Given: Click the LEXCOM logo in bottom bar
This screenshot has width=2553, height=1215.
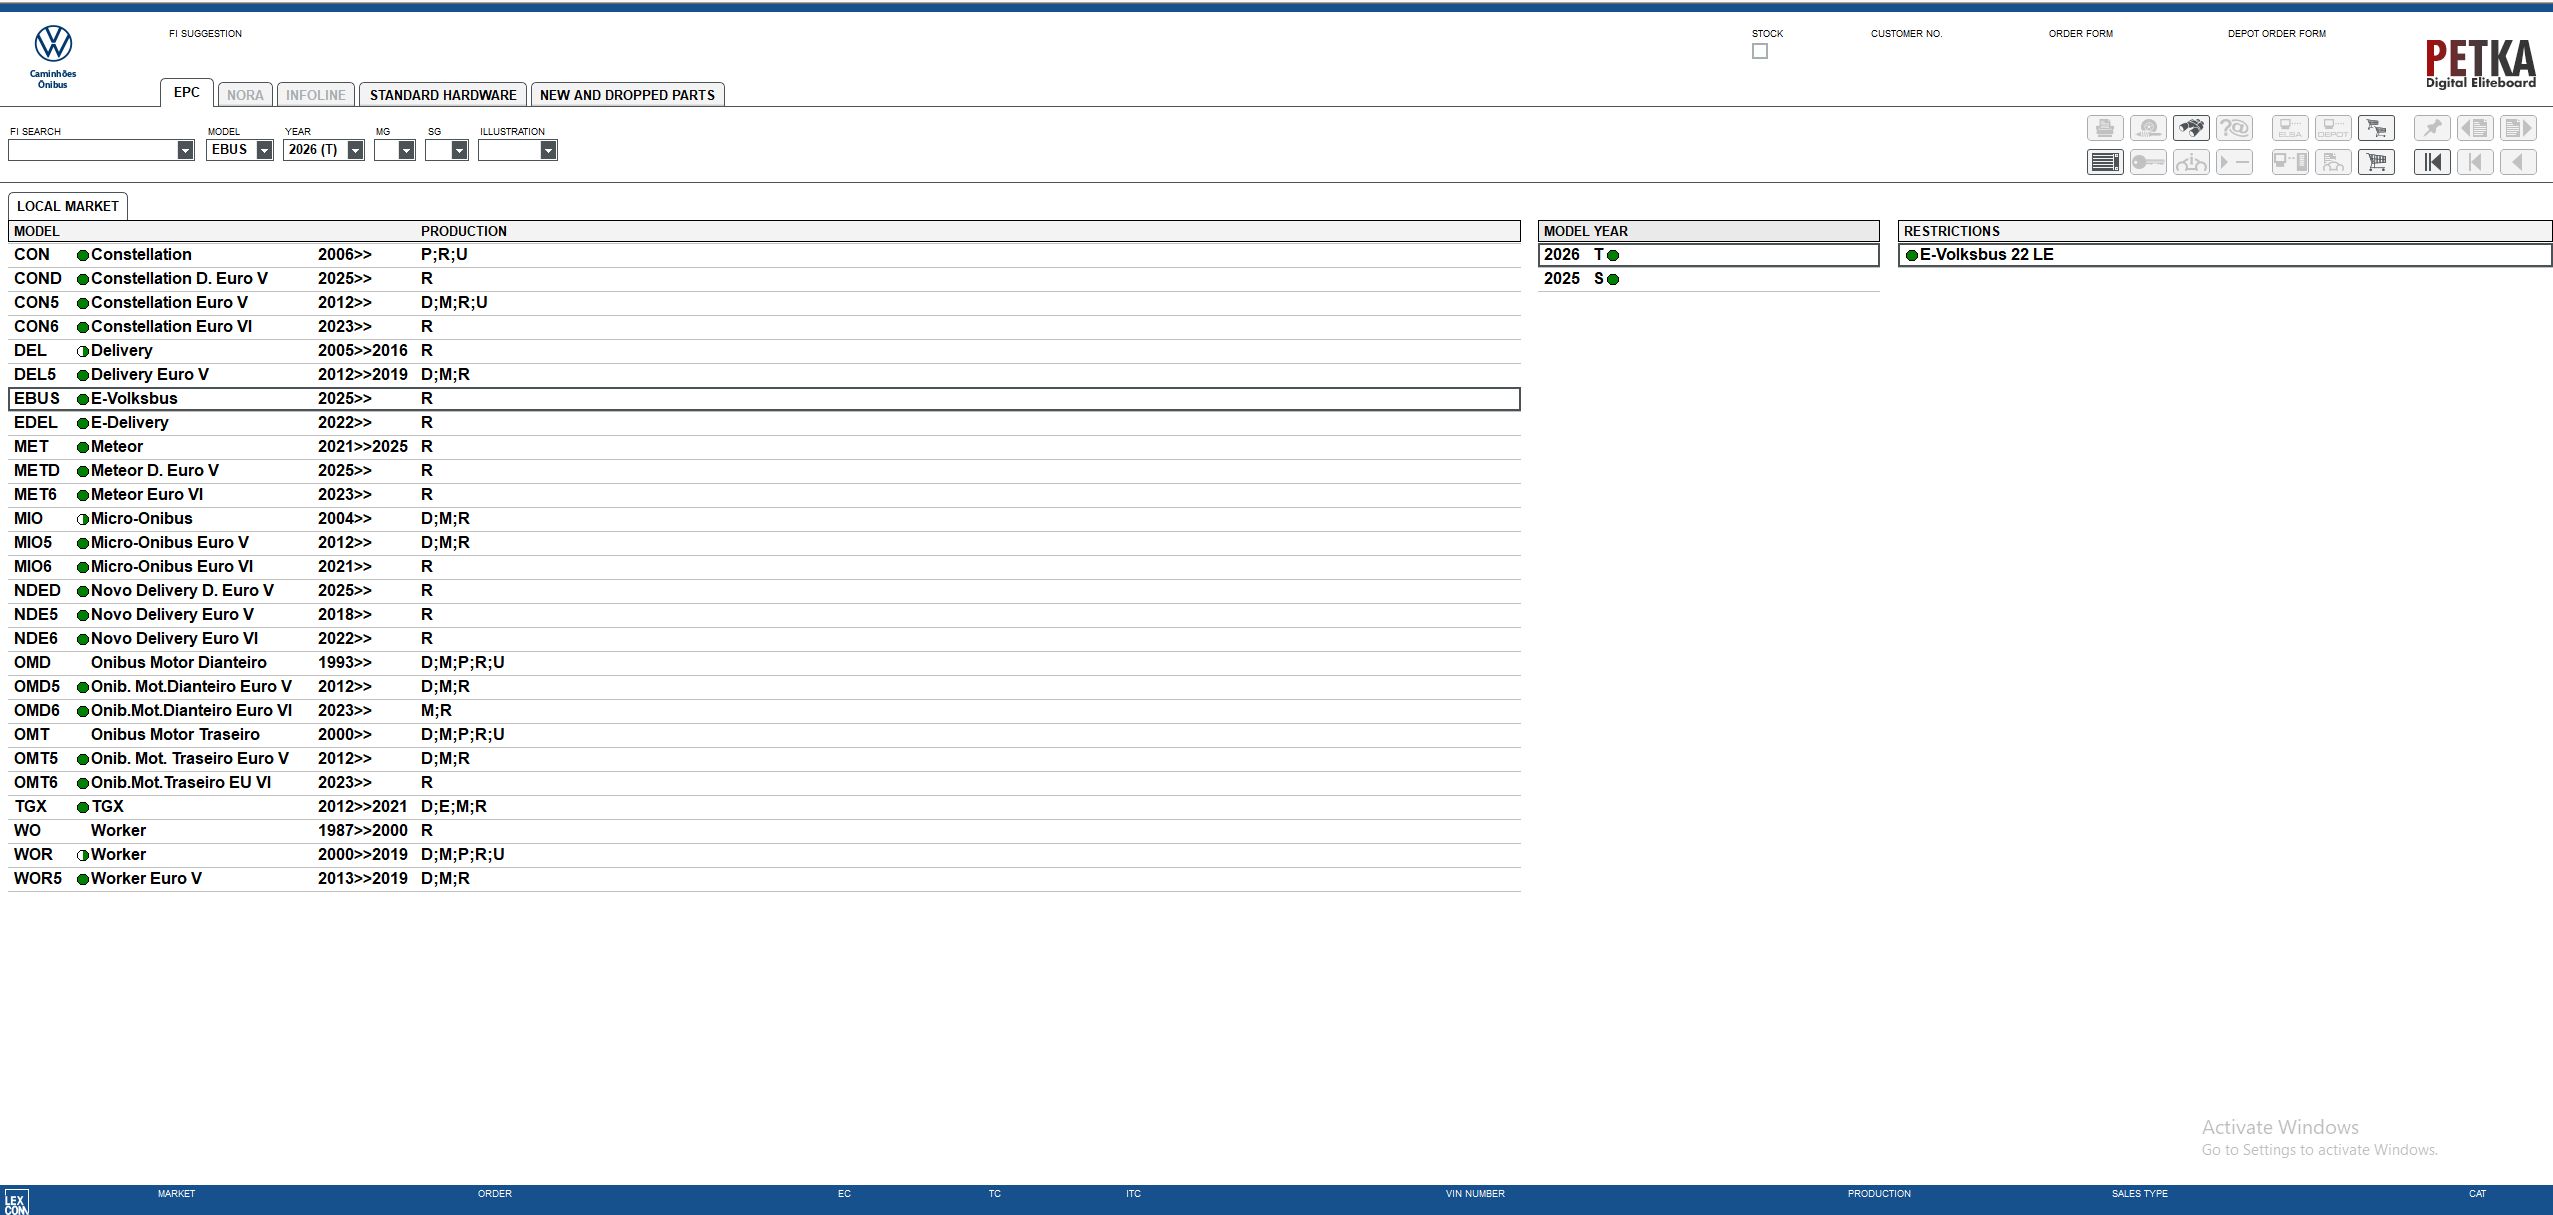Looking at the screenshot, I should [x=16, y=1201].
